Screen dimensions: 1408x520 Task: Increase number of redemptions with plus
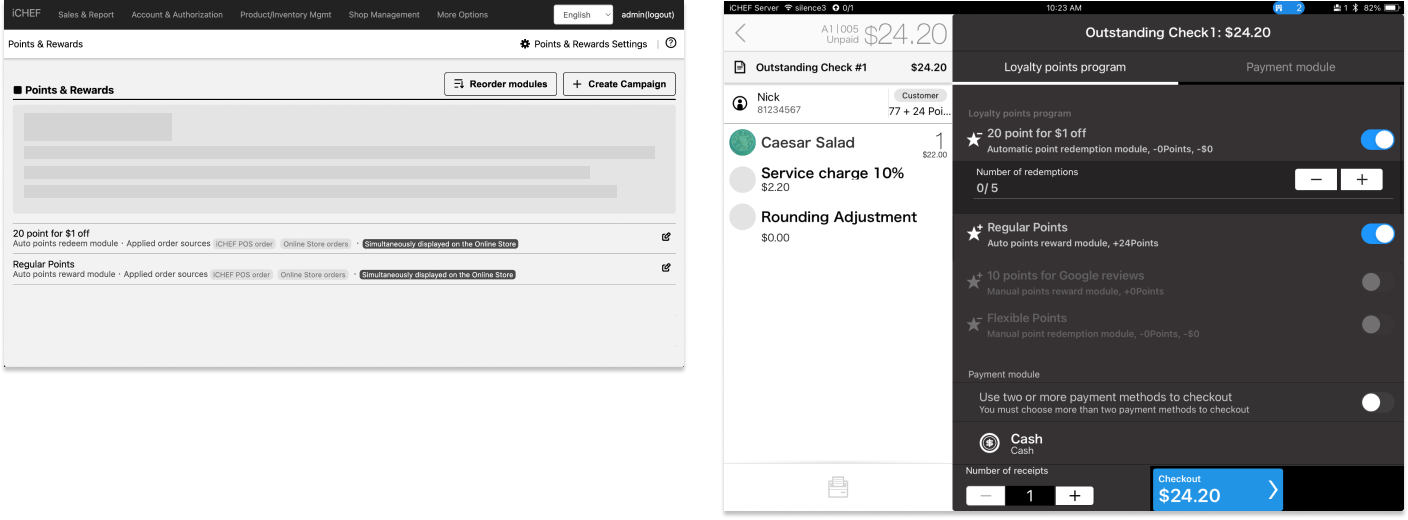(1361, 180)
